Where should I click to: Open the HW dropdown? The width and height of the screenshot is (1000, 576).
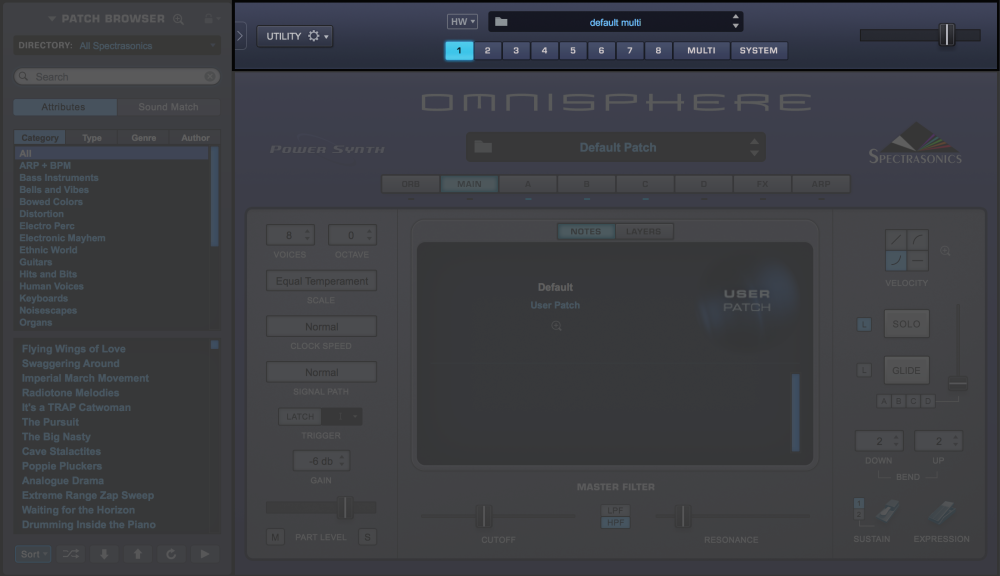tap(462, 22)
